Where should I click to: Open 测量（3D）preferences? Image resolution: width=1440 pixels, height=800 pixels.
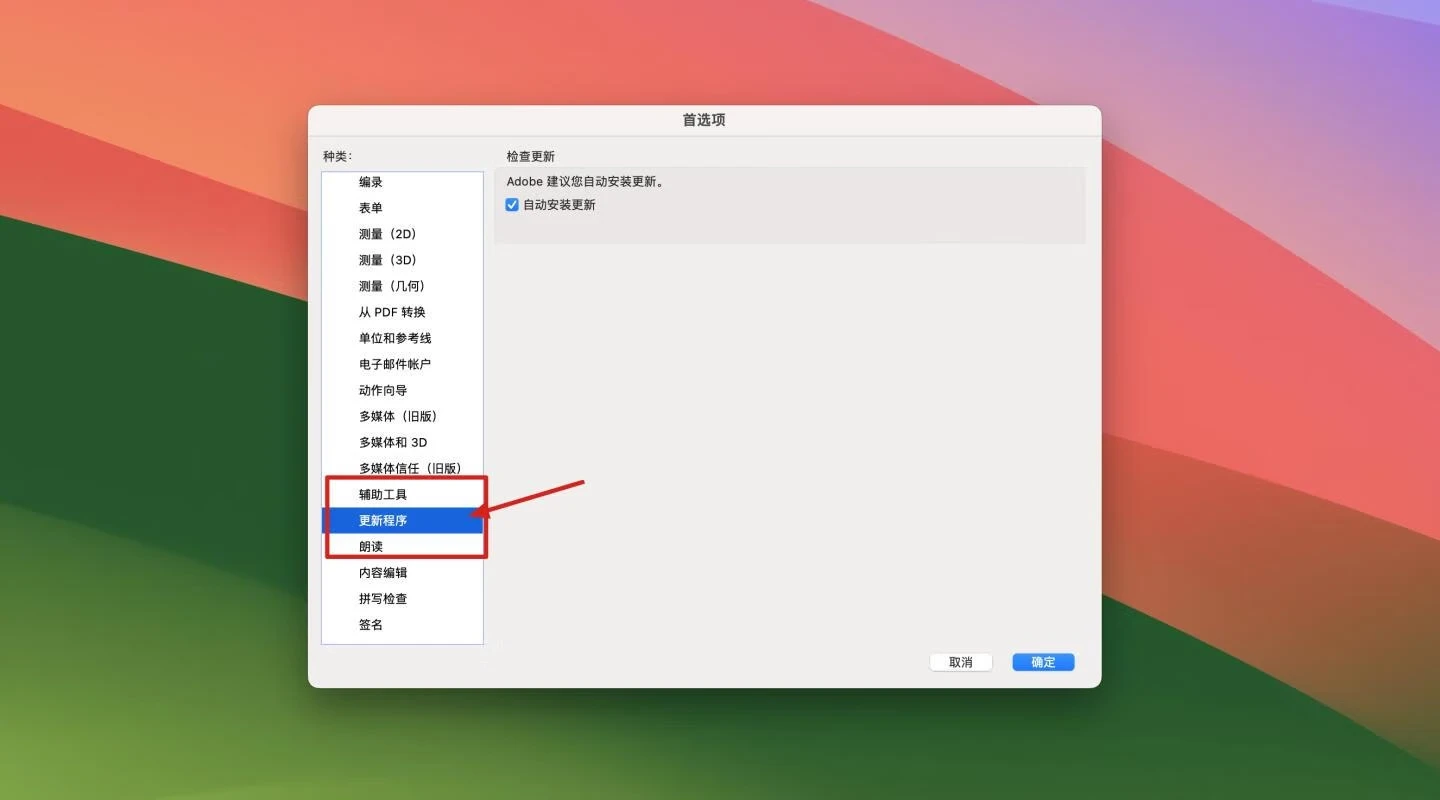387,260
